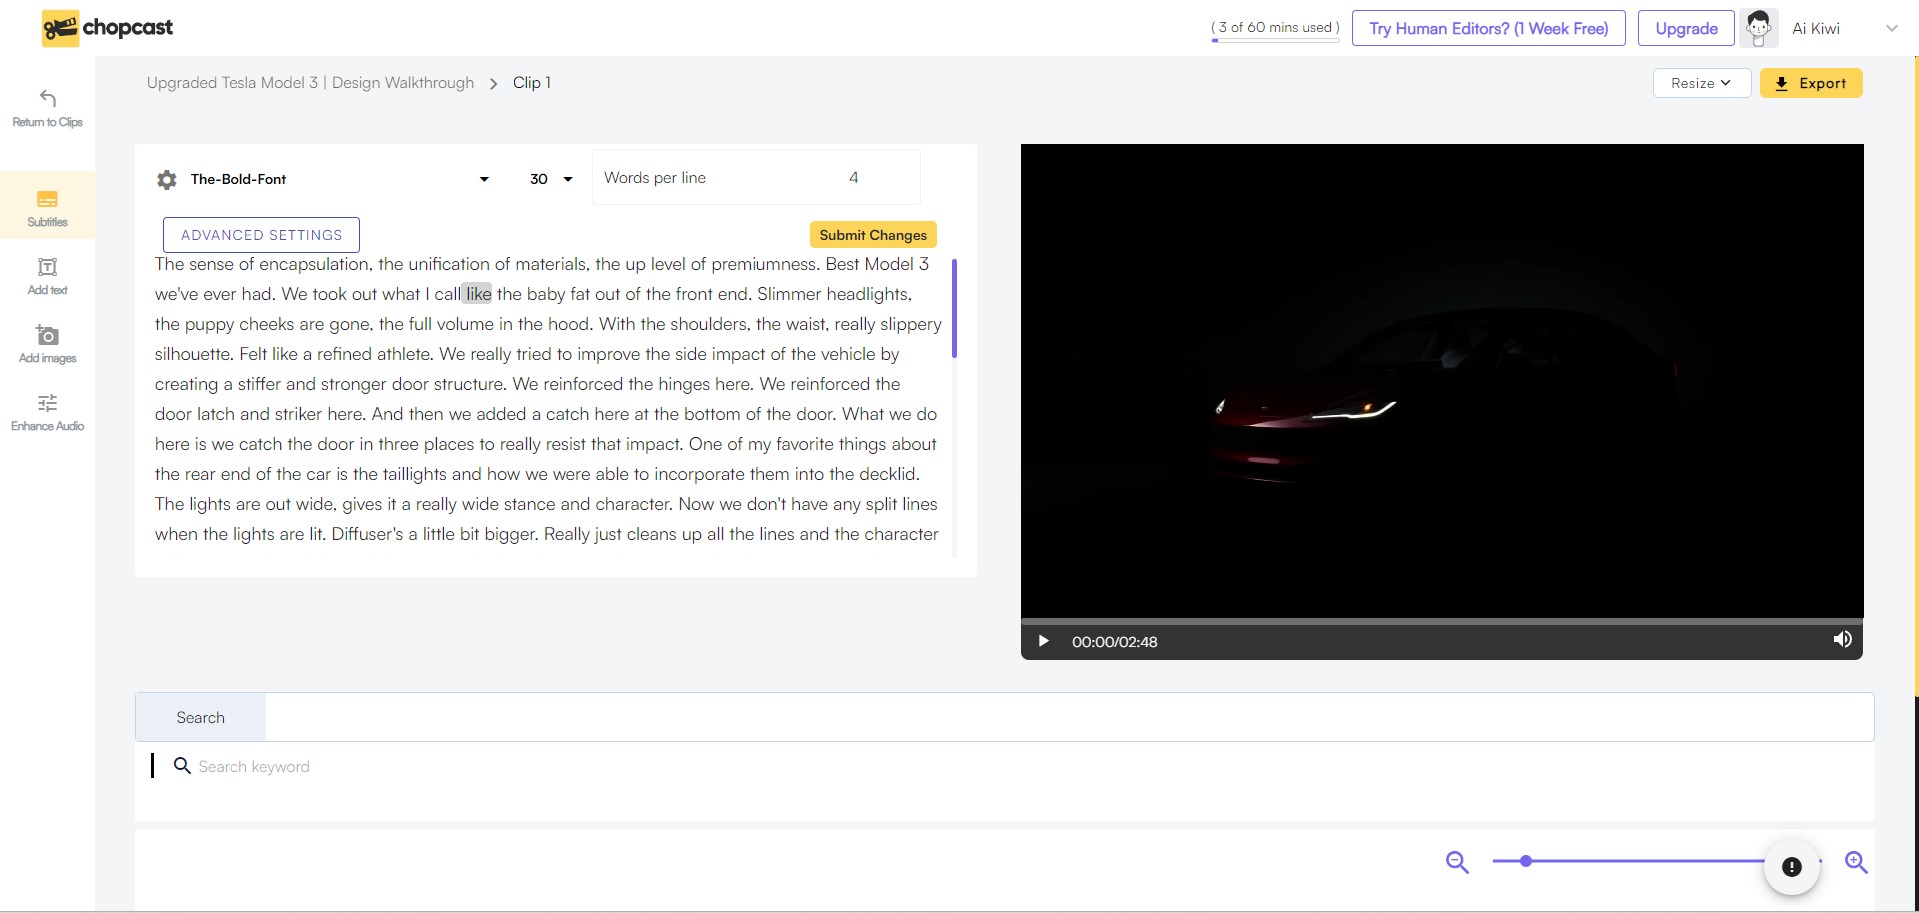Viewport: 1919px width, 913px height.
Task: Mute the video volume speaker icon
Action: 1842,640
